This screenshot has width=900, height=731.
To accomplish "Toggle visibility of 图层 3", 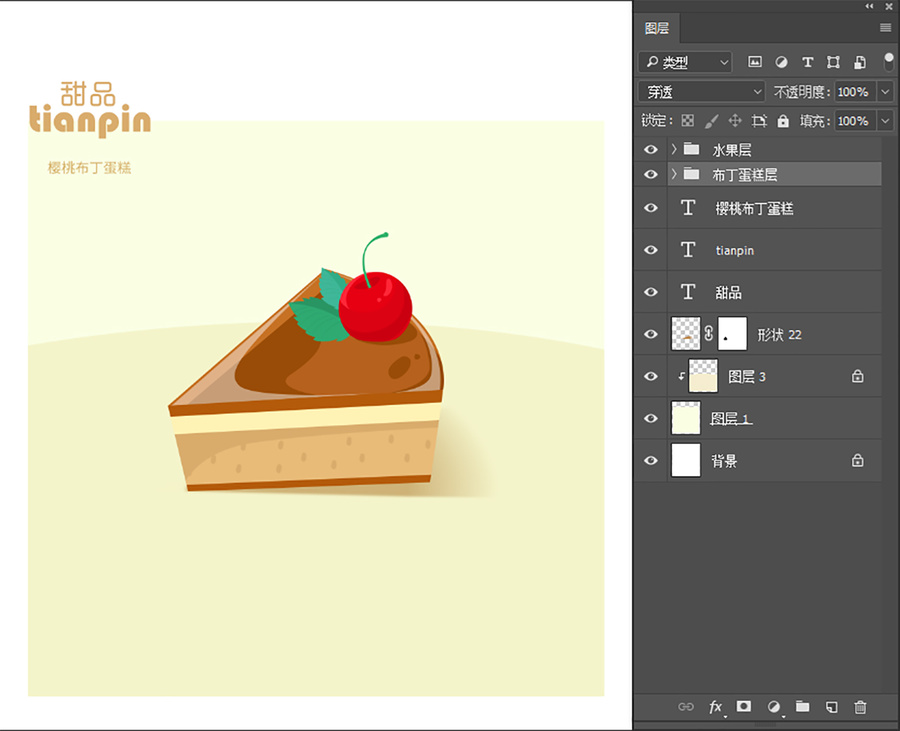I will 651,376.
